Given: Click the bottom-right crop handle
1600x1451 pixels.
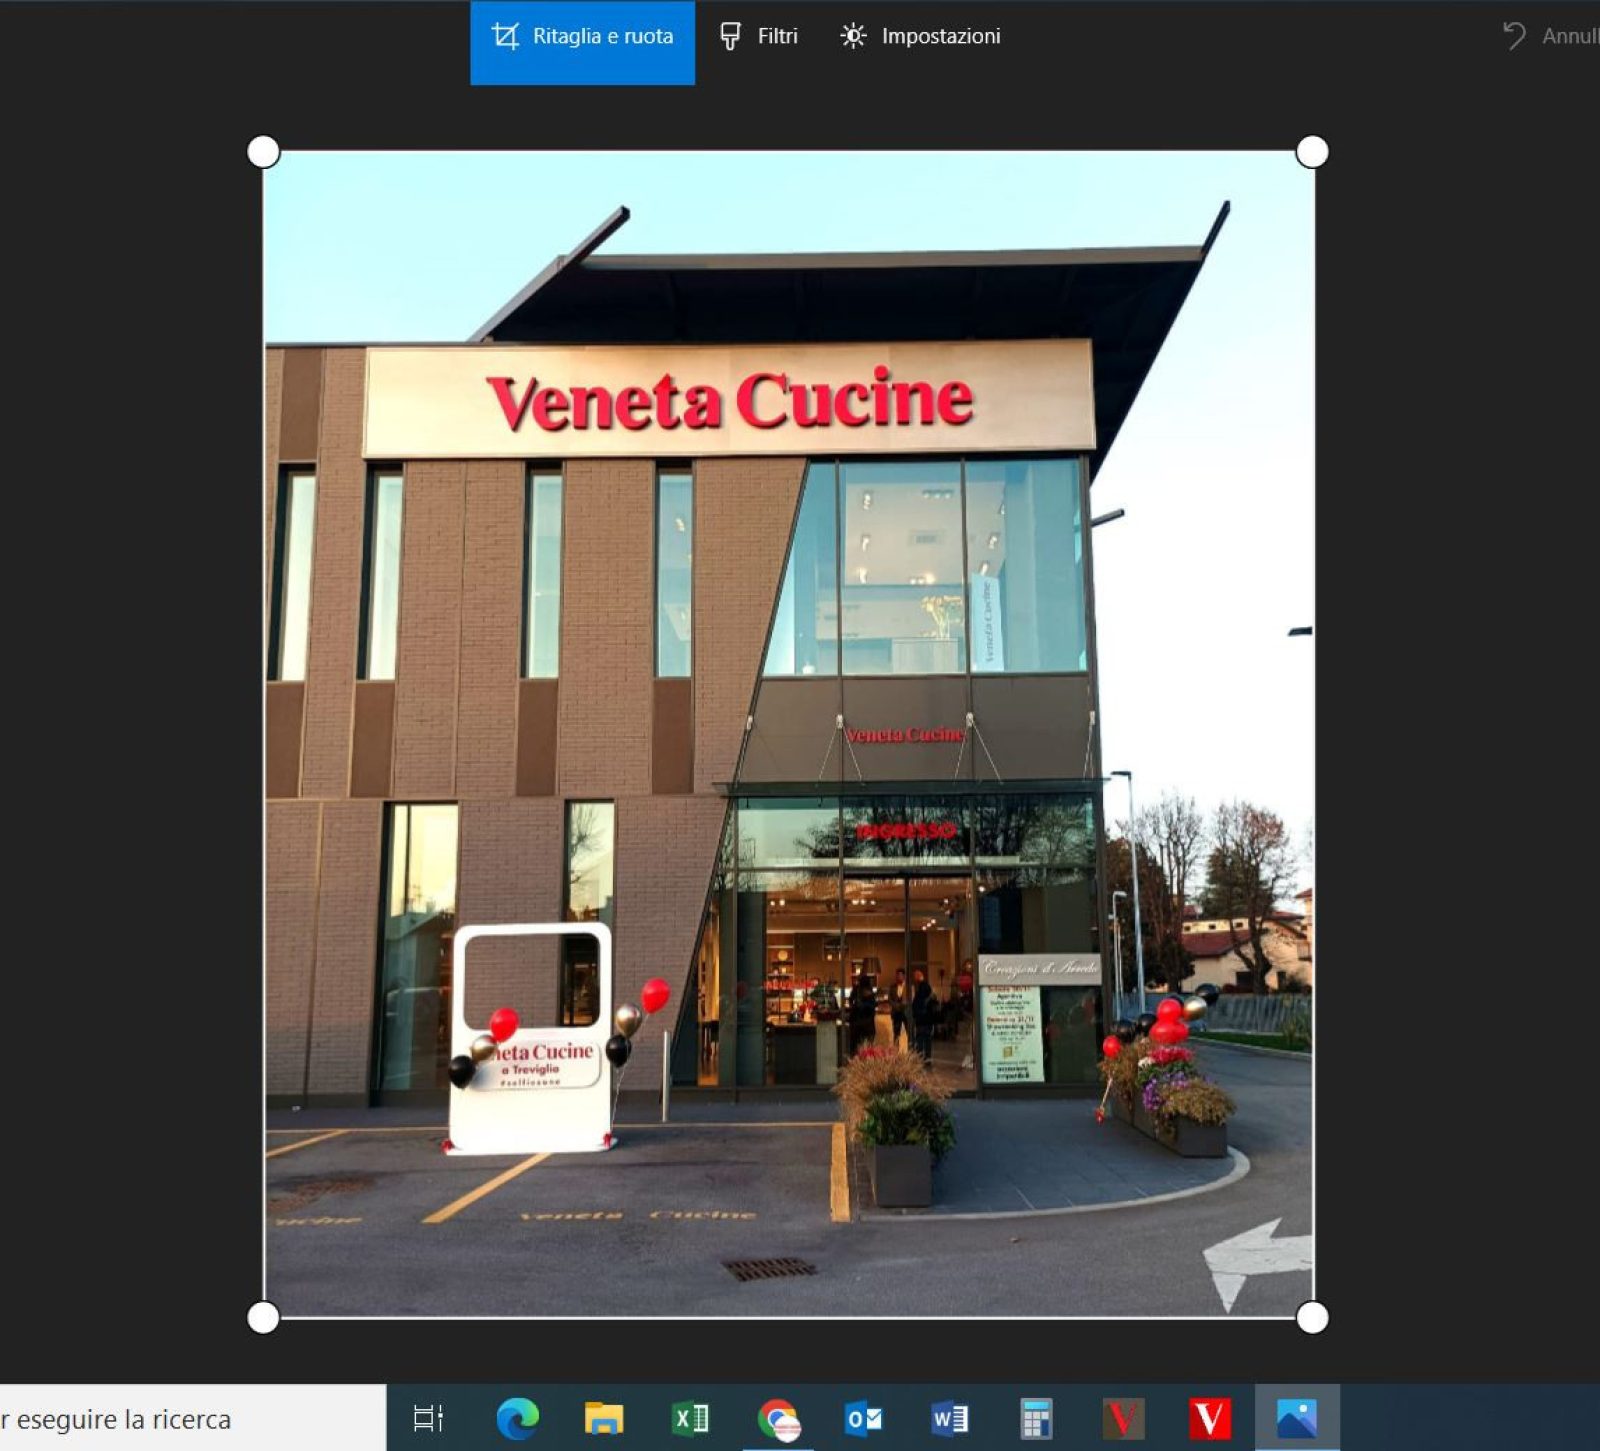Looking at the screenshot, I should pyautogui.click(x=1312, y=1317).
